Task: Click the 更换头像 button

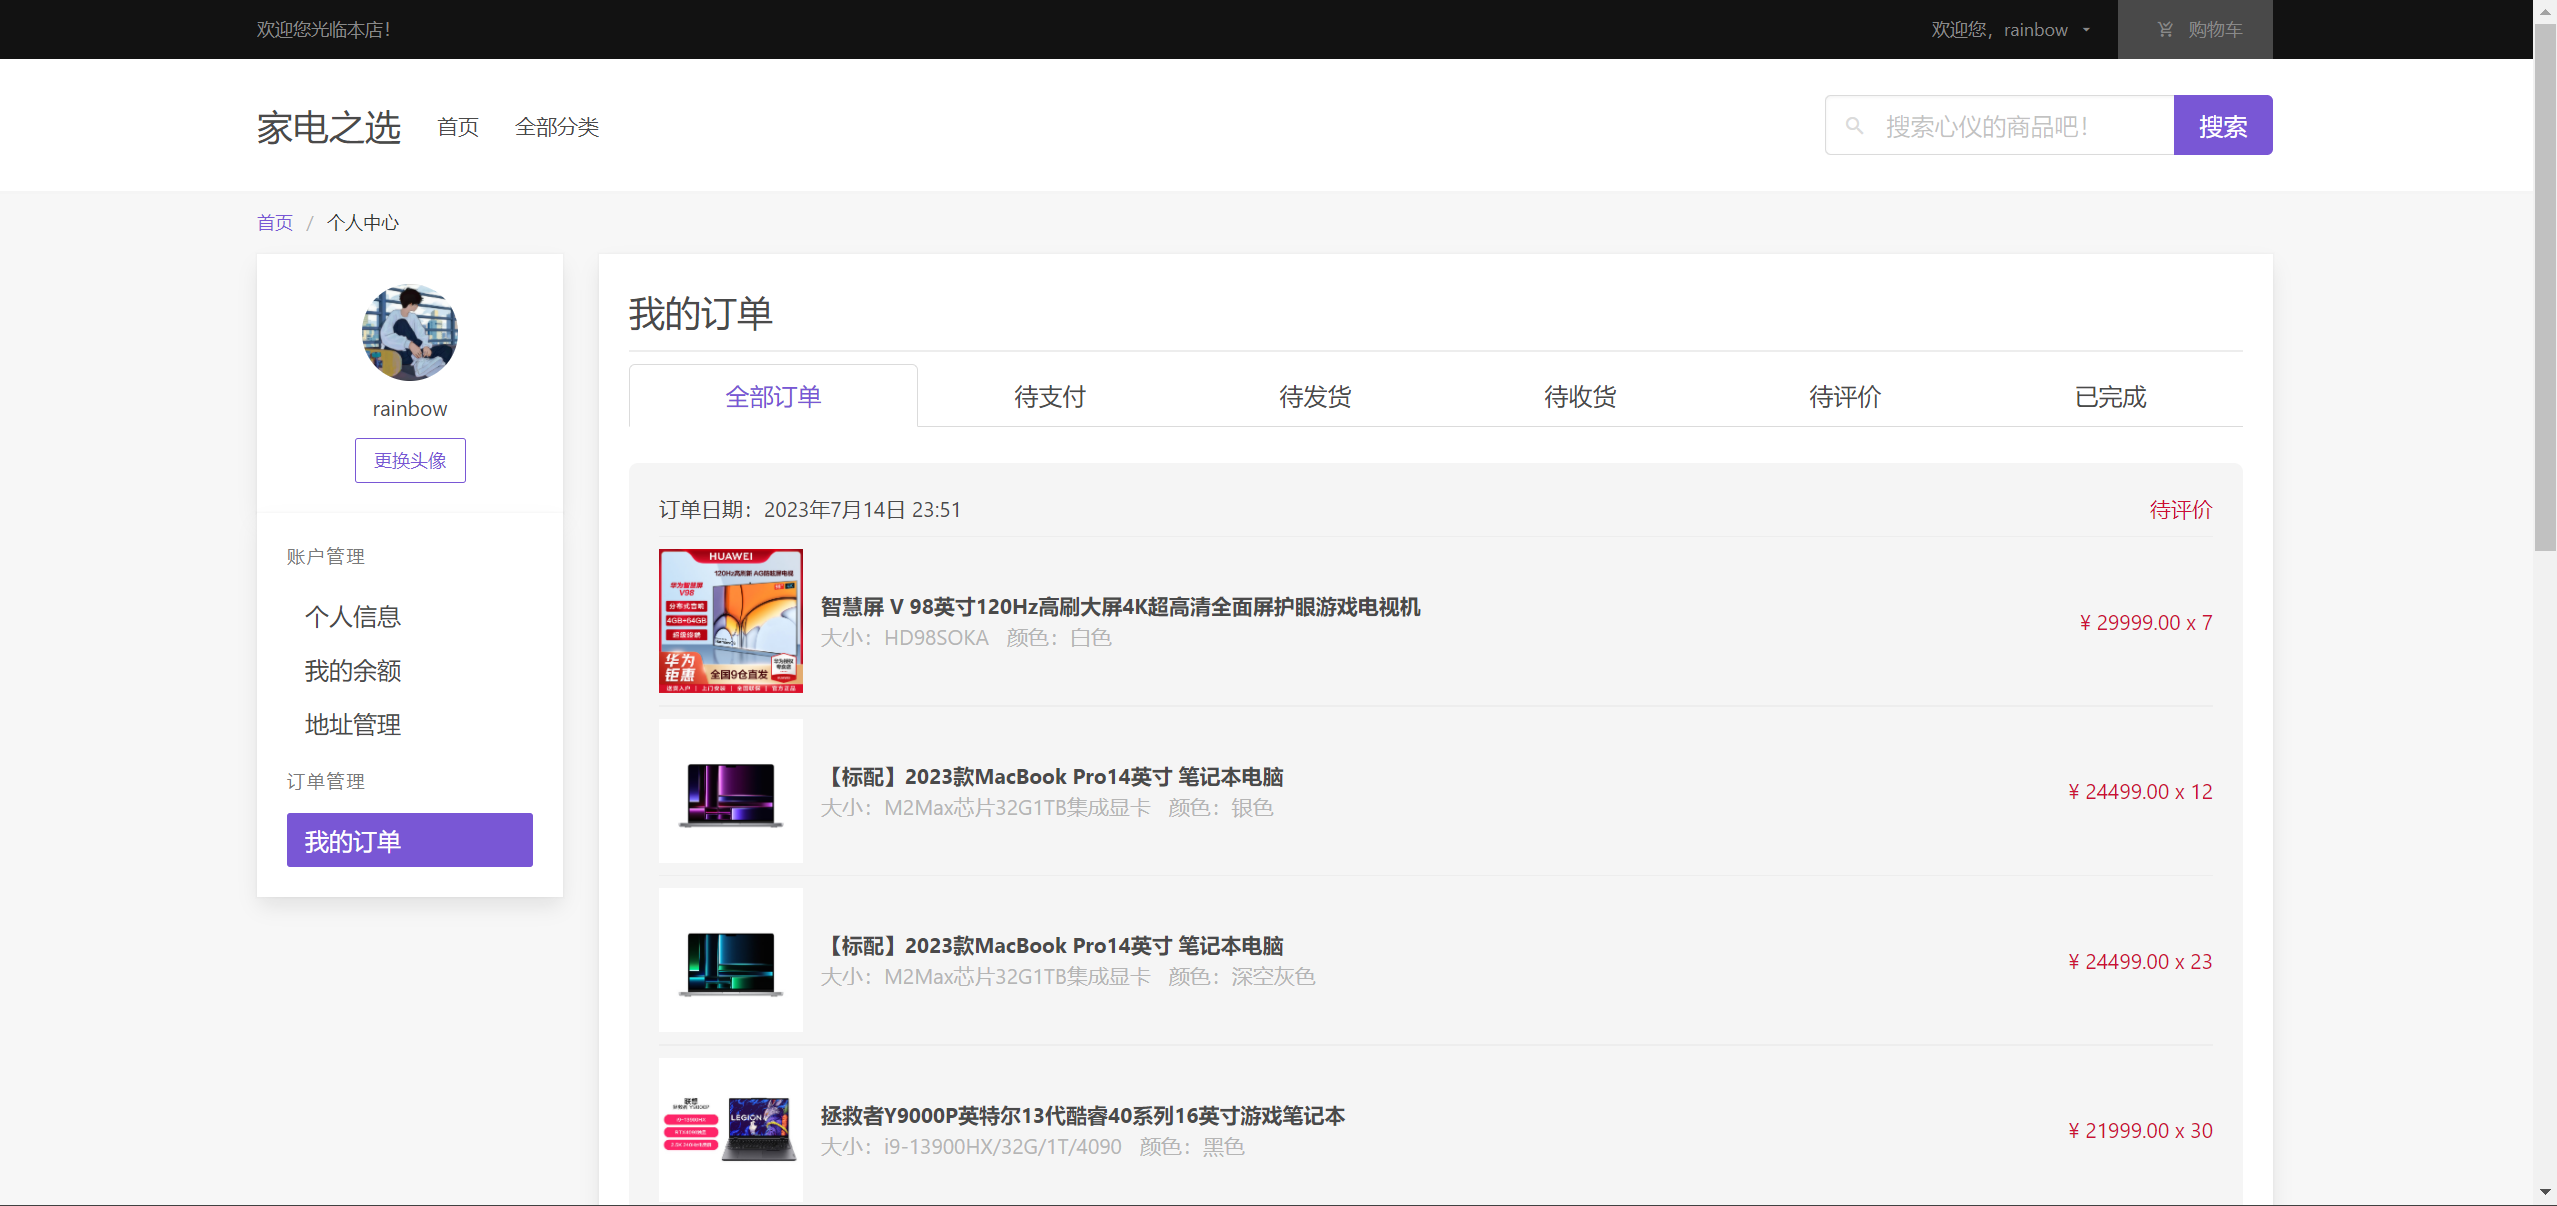Action: [410, 461]
